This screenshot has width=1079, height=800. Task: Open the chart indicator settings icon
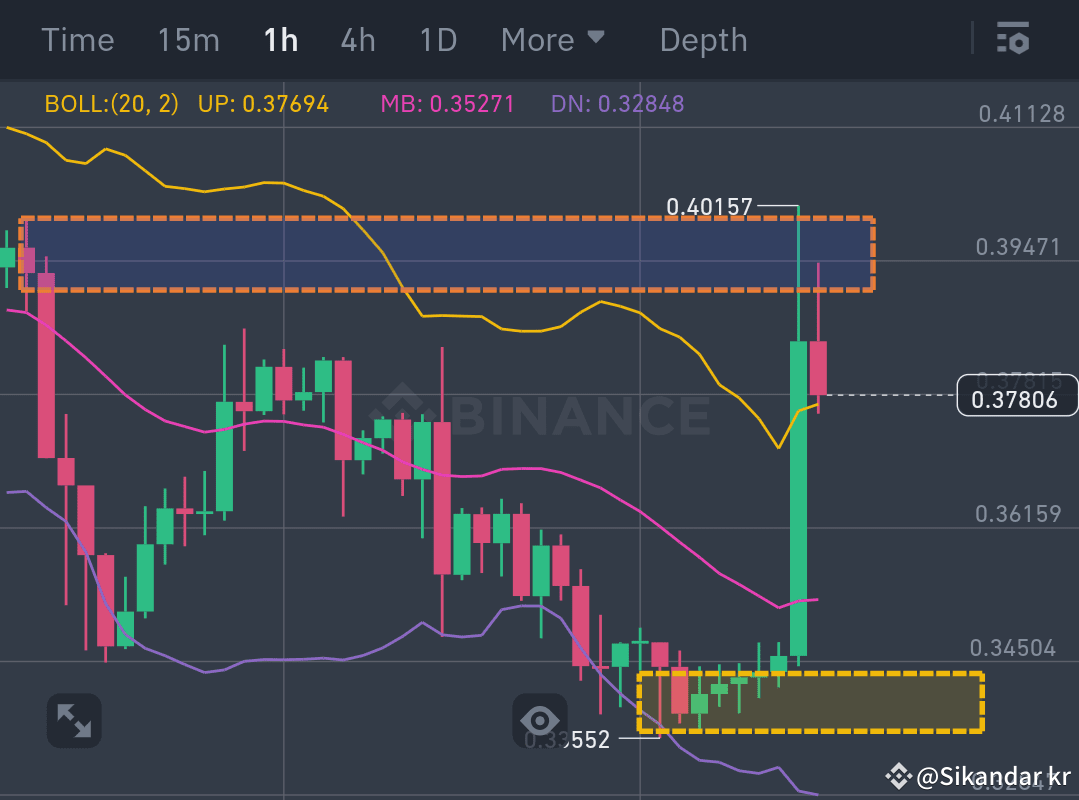[x=1012, y=39]
